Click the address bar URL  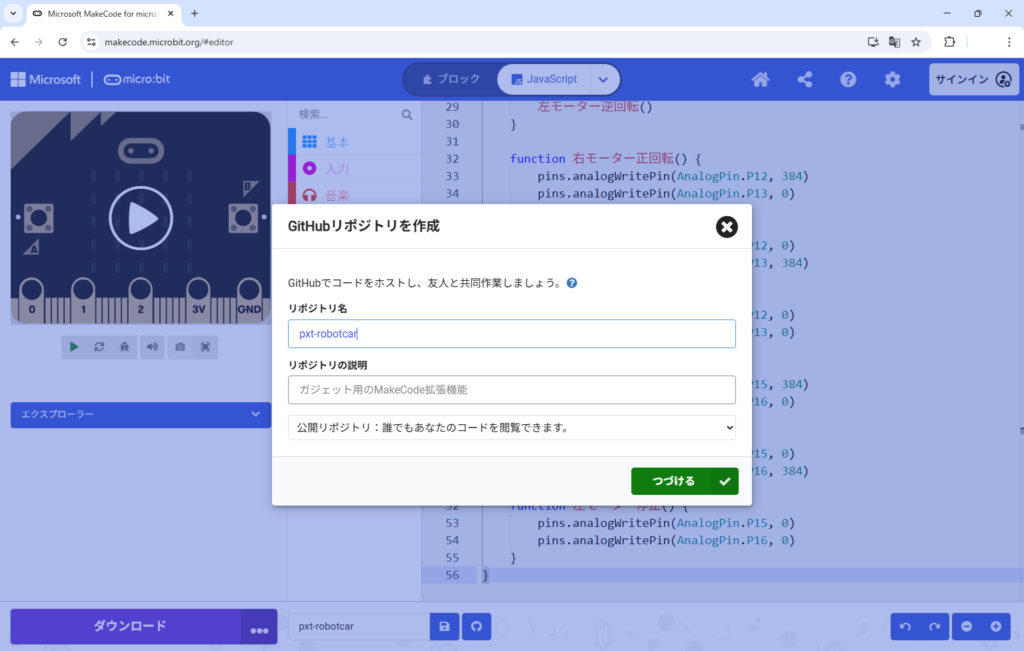tap(169, 42)
